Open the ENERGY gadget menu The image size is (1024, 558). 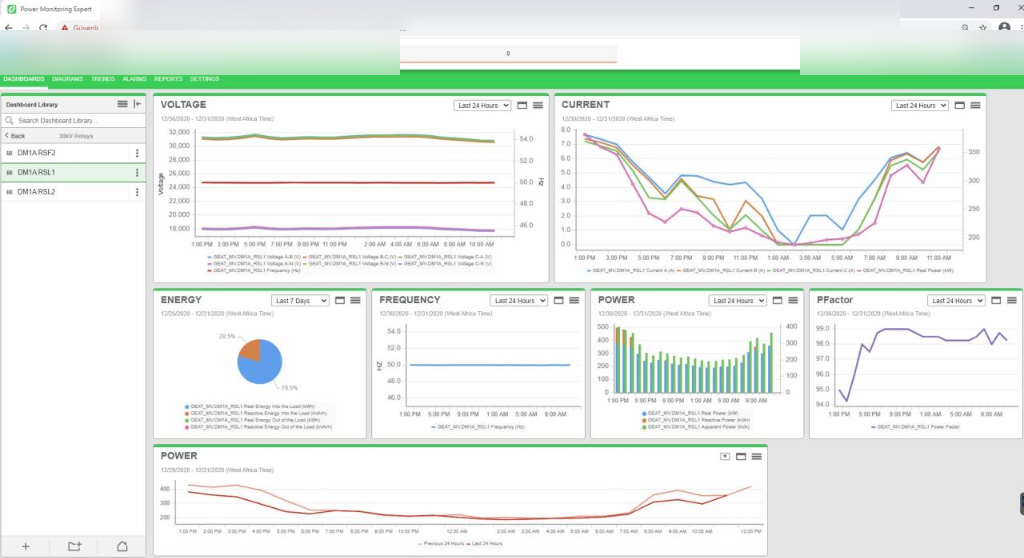pyautogui.click(x=355, y=301)
